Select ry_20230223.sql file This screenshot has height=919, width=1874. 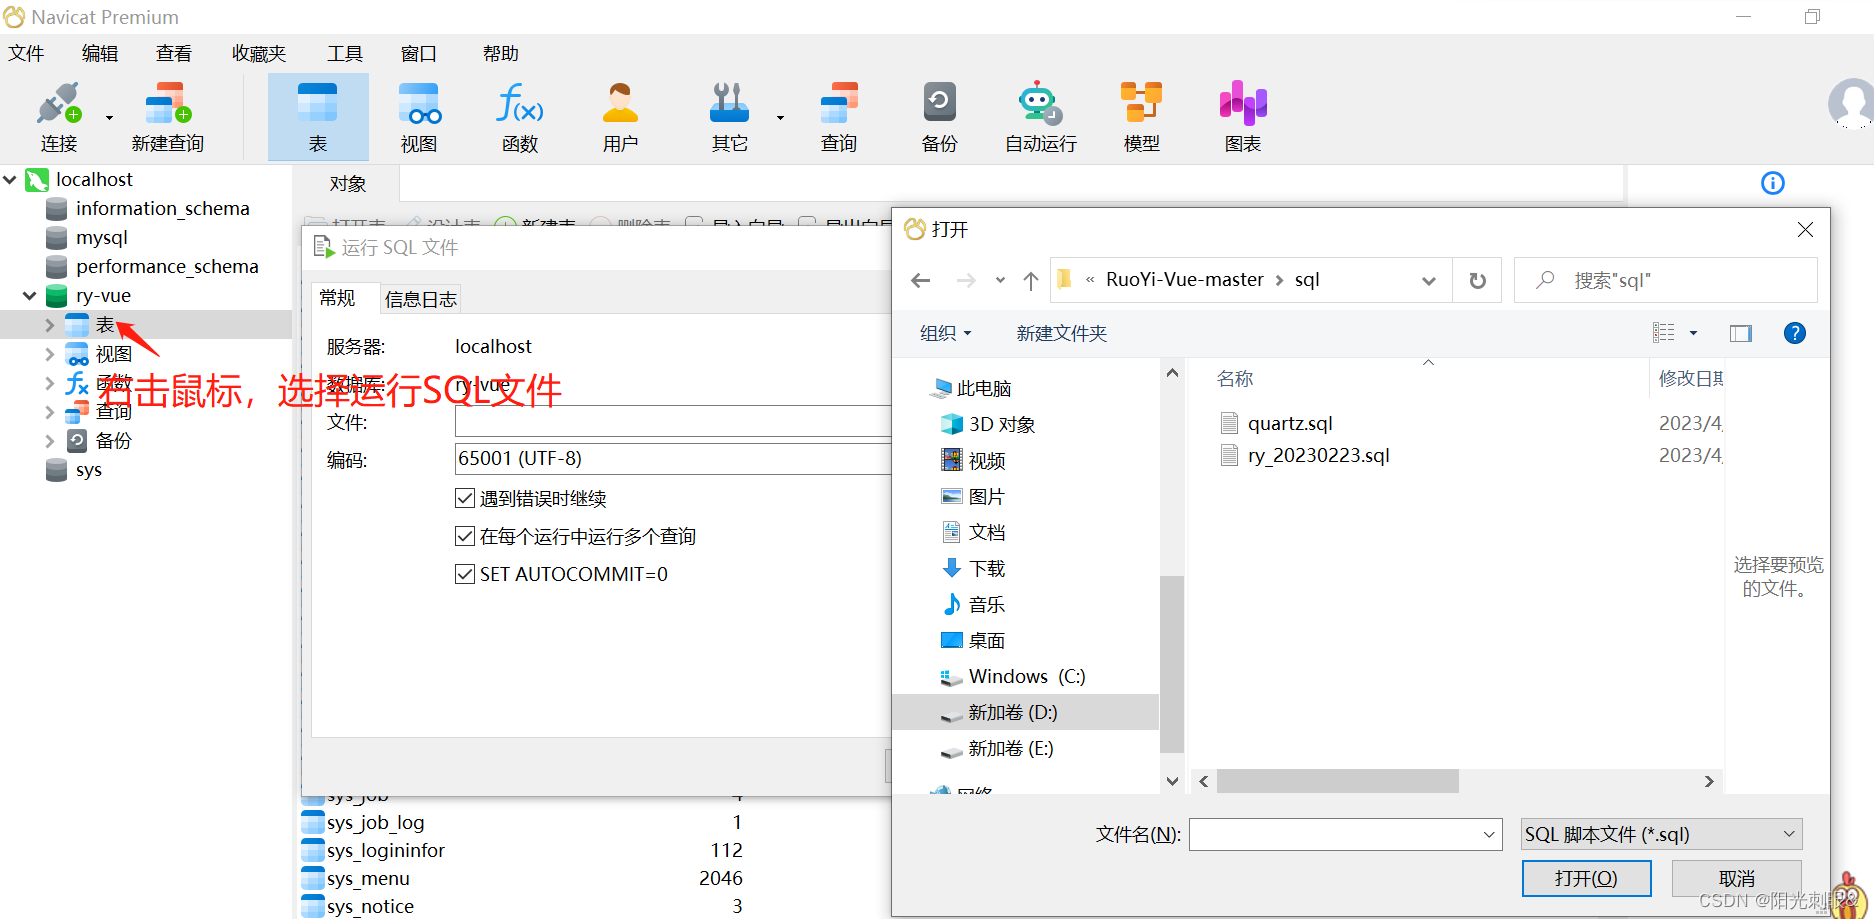1305,455
